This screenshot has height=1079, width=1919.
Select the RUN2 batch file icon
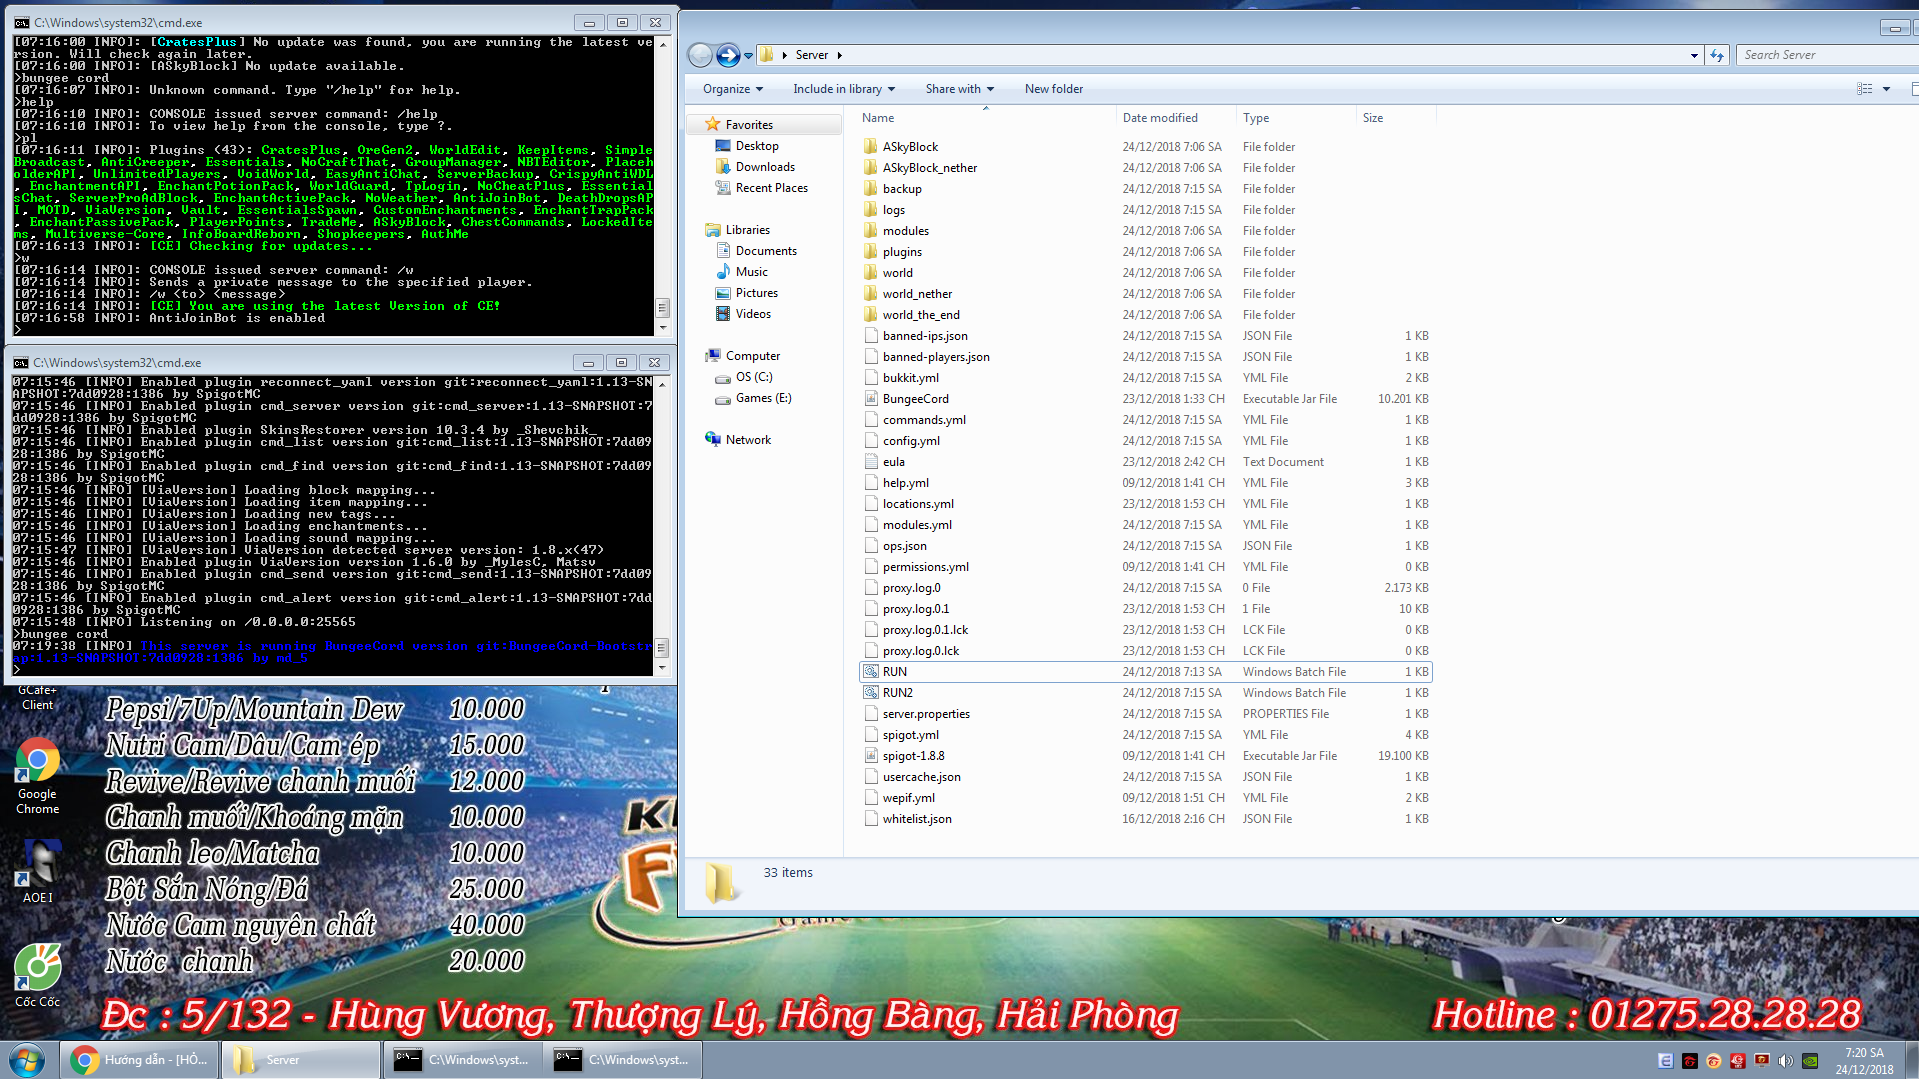pos(871,693)
